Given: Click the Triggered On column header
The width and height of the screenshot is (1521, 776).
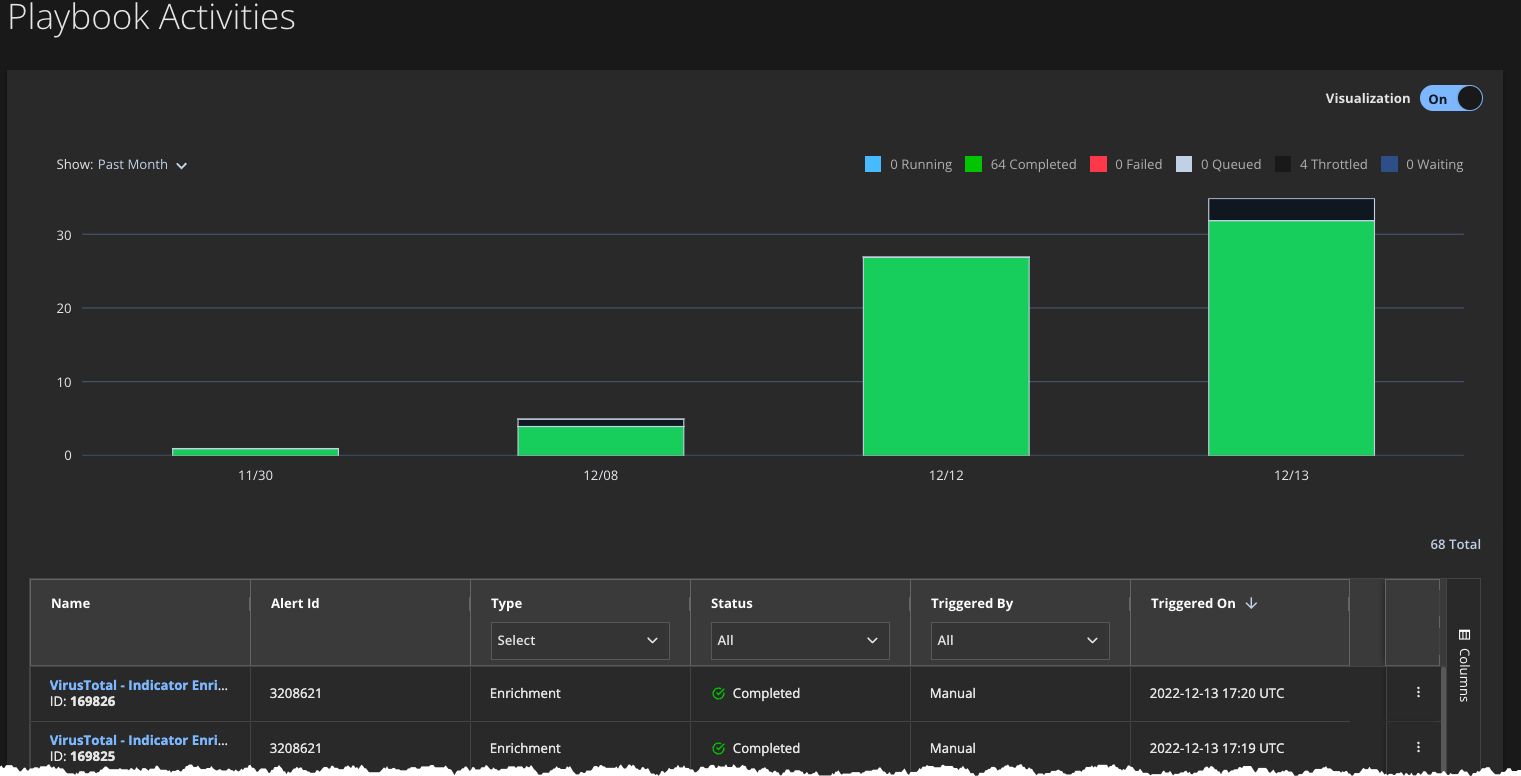Looking at the screenshot, I should [x=1193, y=604].
